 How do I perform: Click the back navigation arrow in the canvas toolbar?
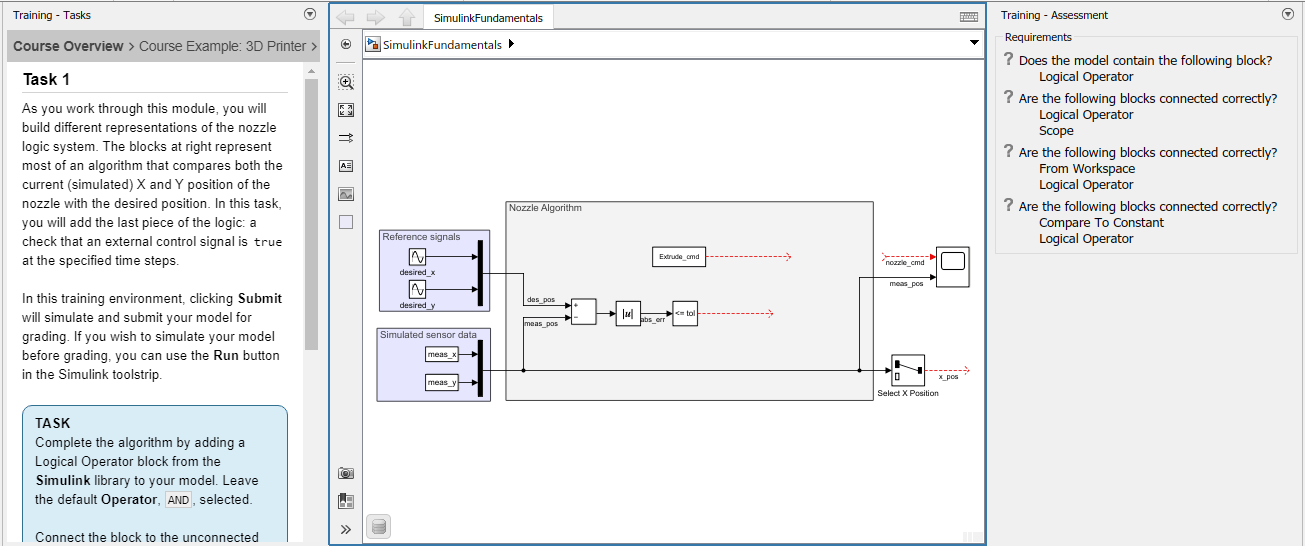pyautogui.click(x=346, y=17)
